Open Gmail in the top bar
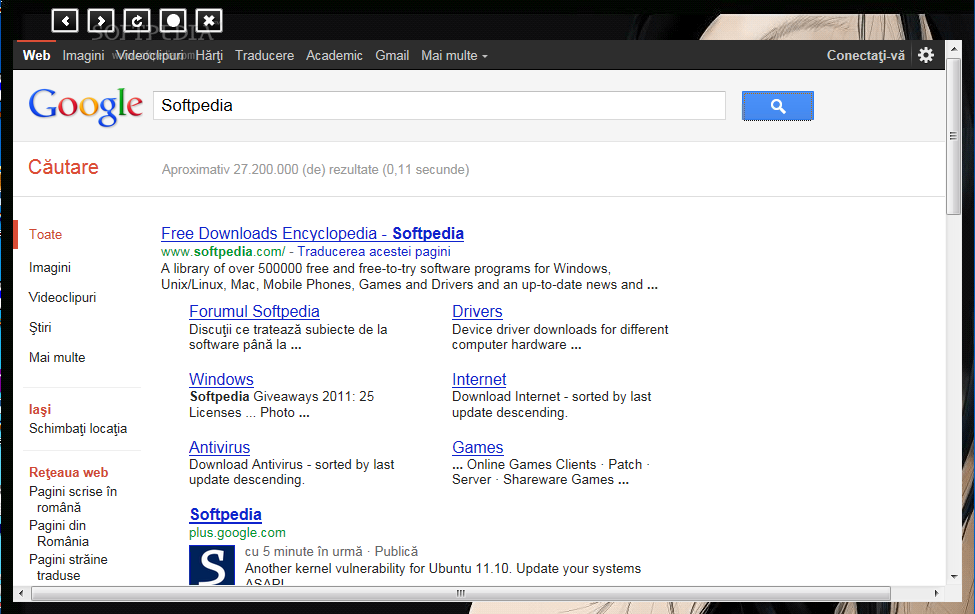 (392, 55)
